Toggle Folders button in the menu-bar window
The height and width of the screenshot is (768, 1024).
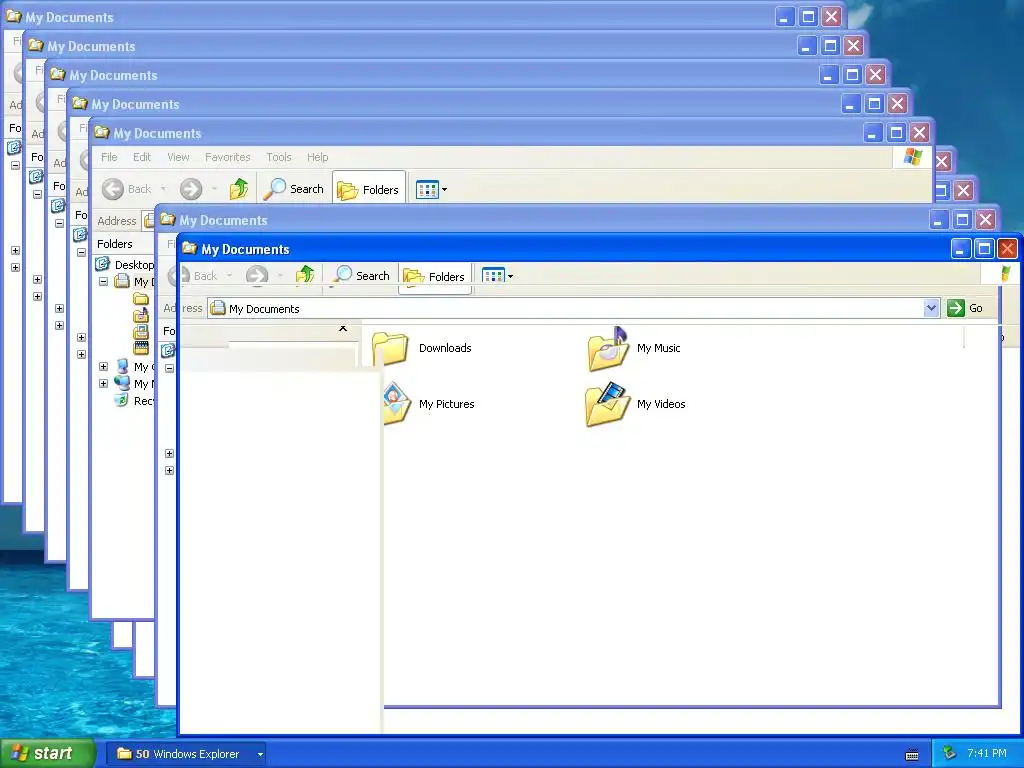(368, 189)
